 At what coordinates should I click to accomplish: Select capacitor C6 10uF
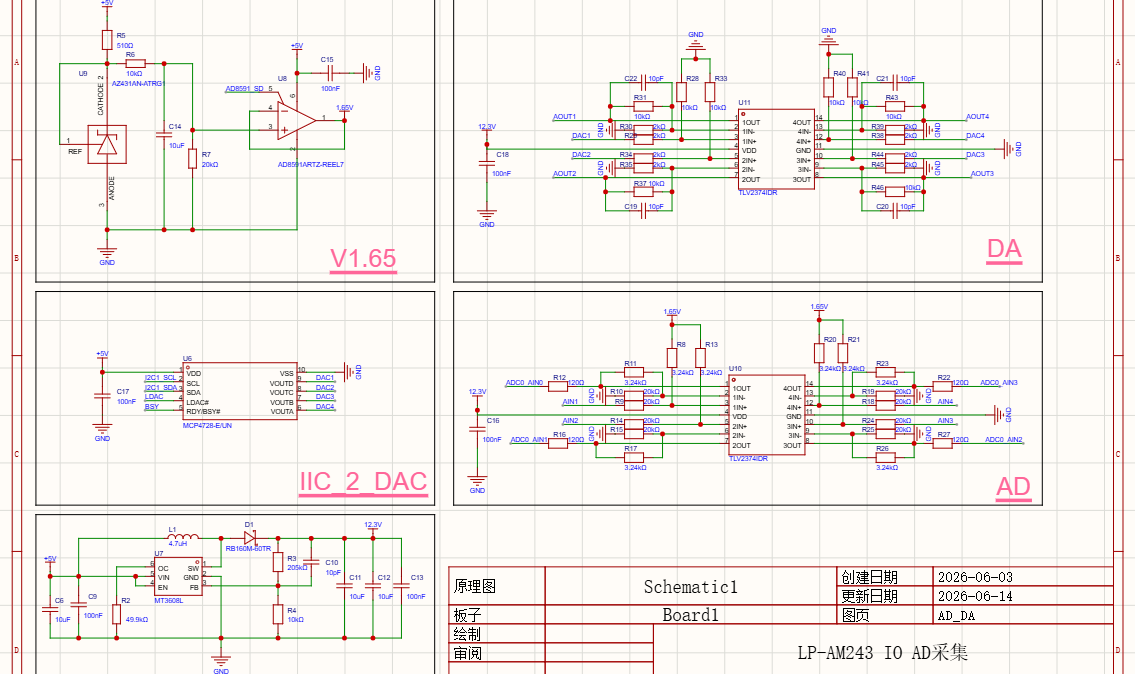pos(50,609)
